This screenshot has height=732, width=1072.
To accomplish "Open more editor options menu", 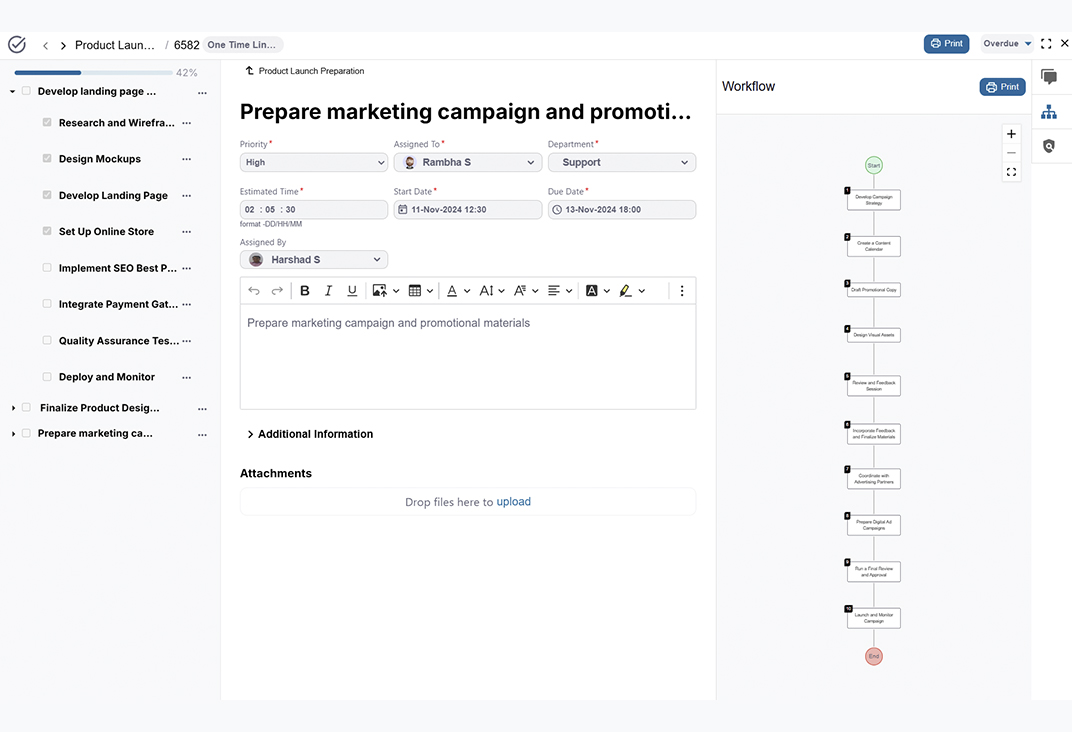I will [x=682, y=291].
